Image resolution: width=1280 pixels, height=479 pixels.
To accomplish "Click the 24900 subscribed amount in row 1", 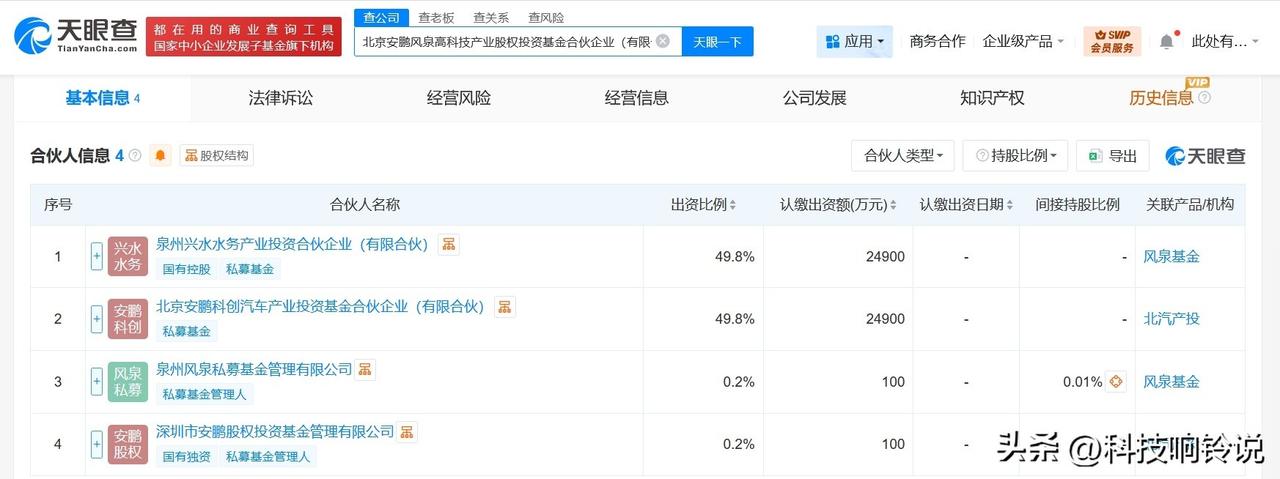I will [885, 256].
